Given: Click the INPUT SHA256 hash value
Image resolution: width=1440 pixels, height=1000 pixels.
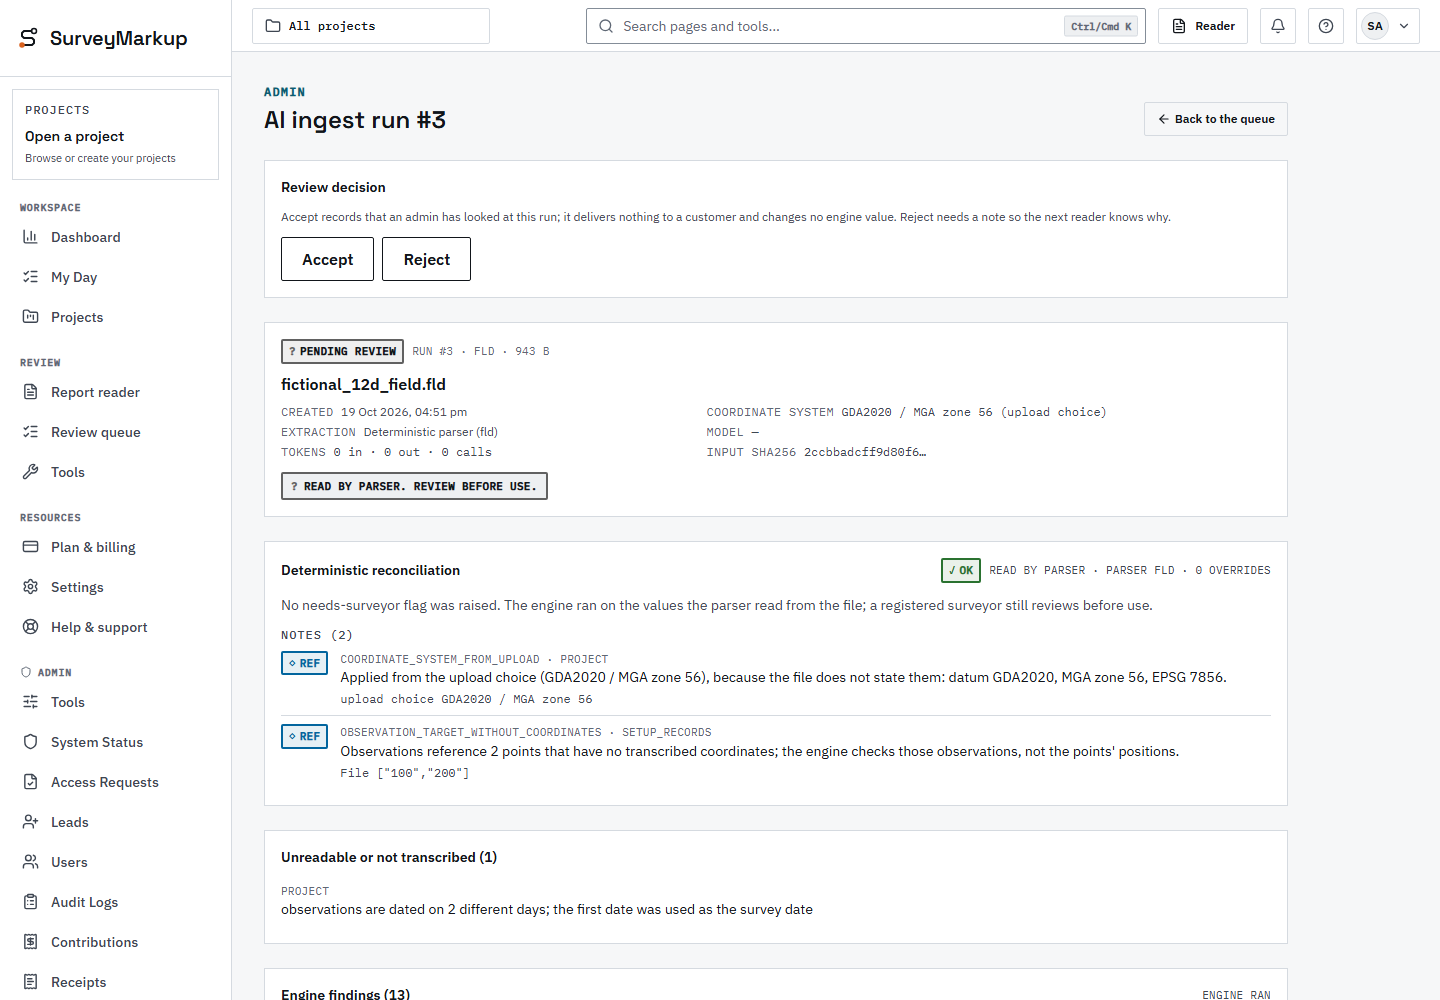Looking at the screenshot, I should pos(865,452).
